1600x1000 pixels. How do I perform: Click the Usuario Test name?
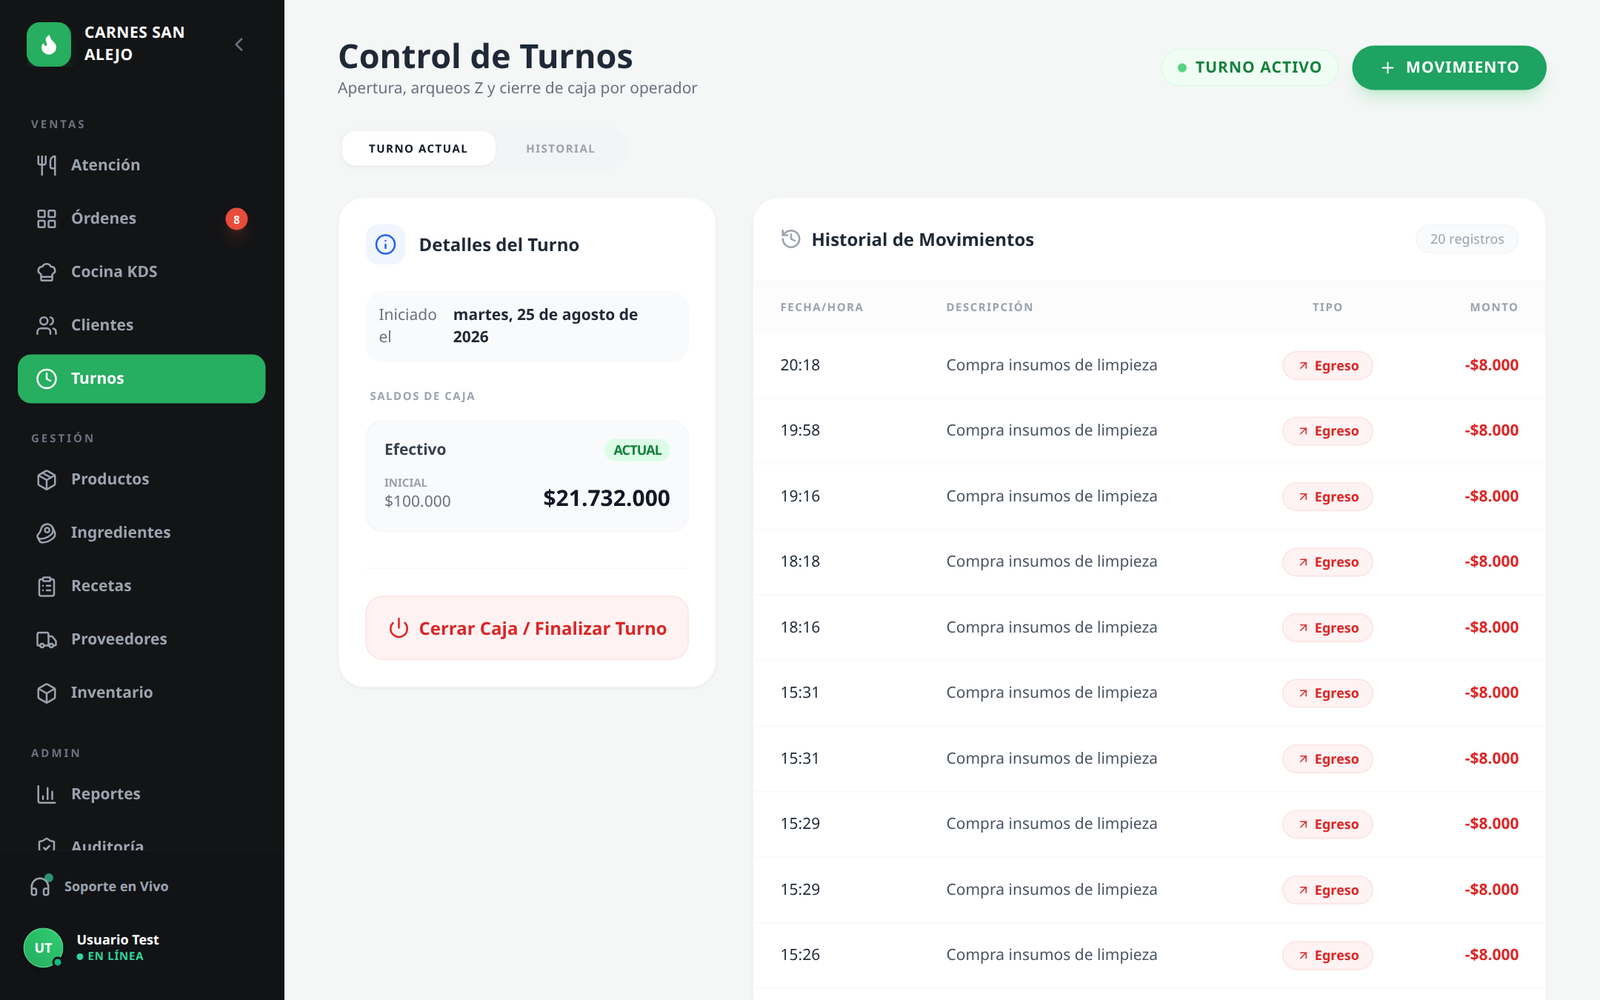(118, 940)
